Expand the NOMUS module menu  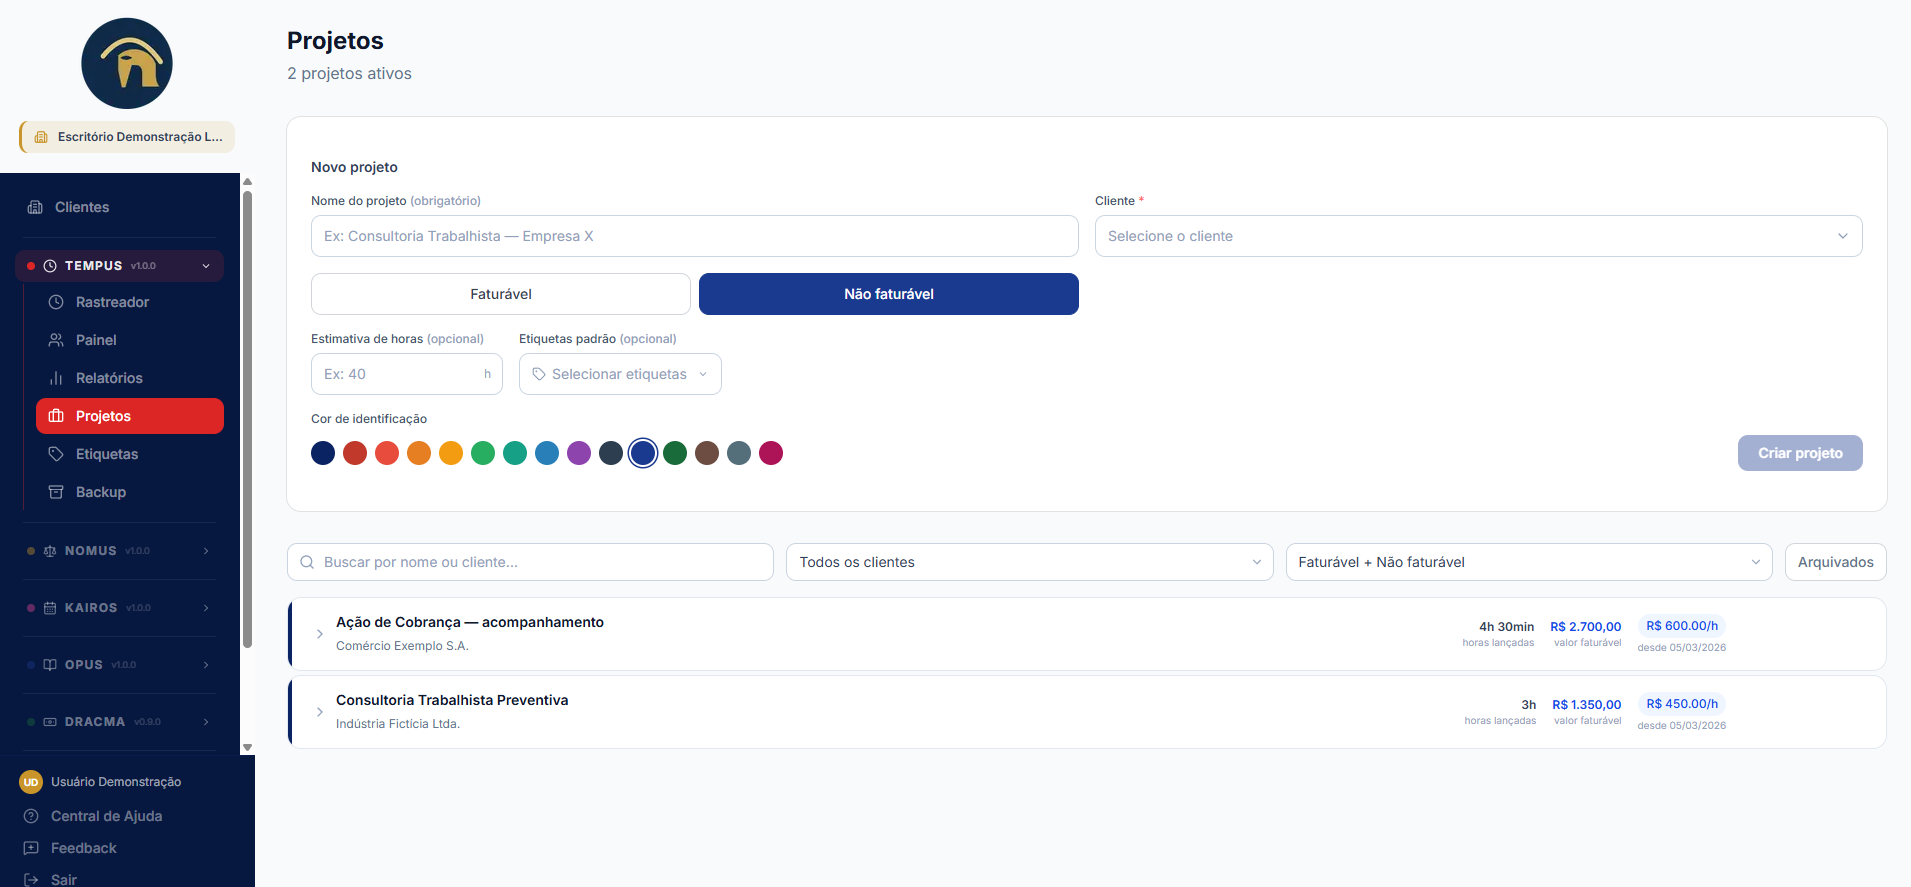pos(119,551)
